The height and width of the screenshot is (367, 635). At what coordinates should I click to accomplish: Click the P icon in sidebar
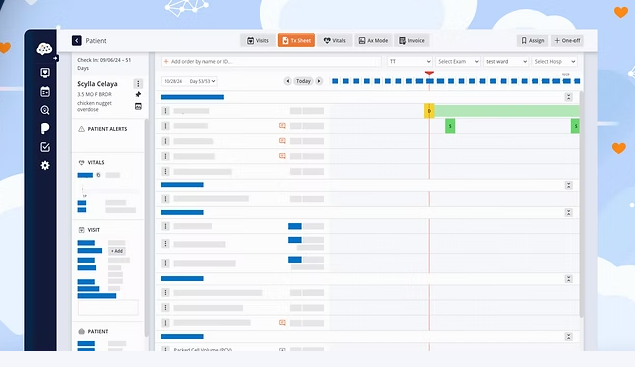tap(45, 128)
